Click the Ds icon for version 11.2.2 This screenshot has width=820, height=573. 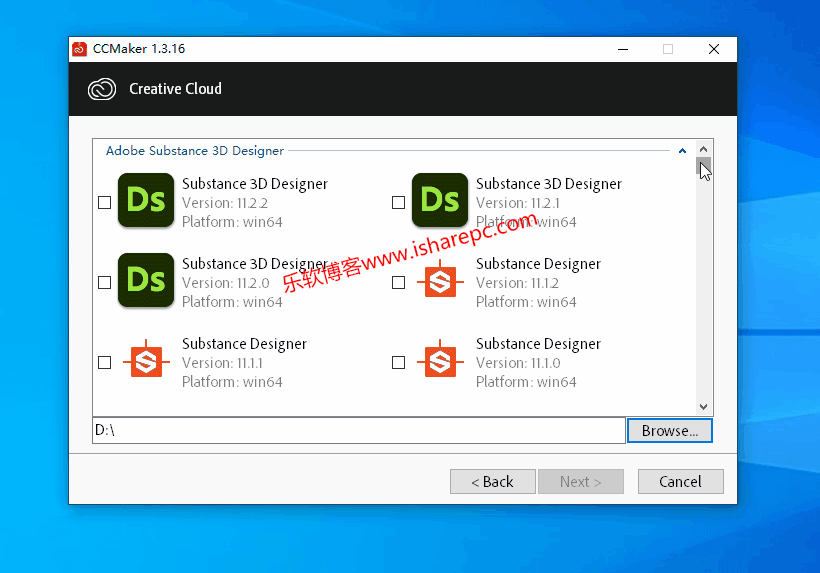pos(146,200)
